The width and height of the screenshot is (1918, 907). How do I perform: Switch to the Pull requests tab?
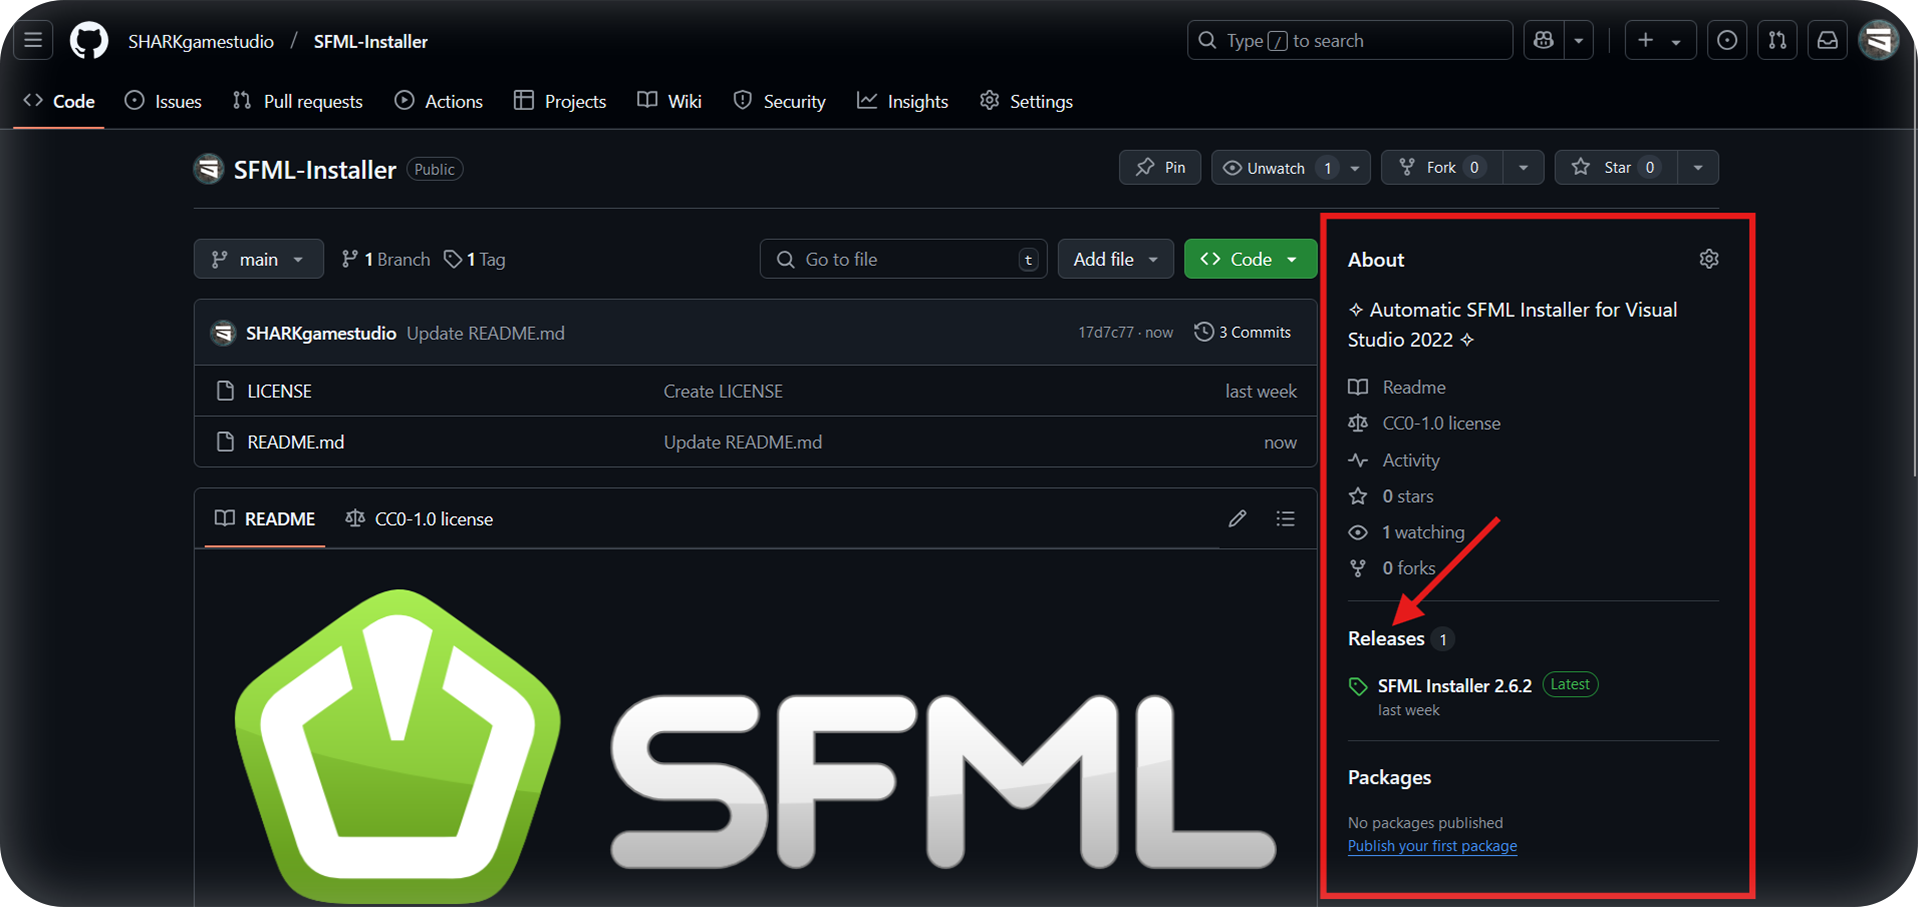pos(298,101)
